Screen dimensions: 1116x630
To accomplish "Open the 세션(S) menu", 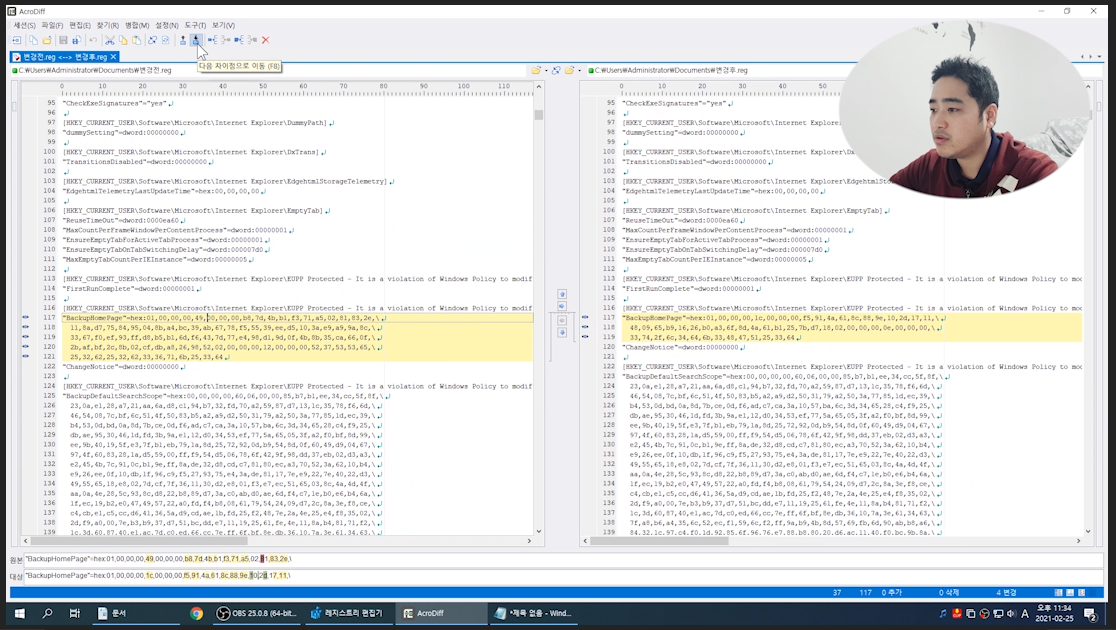I will [25, 26].
